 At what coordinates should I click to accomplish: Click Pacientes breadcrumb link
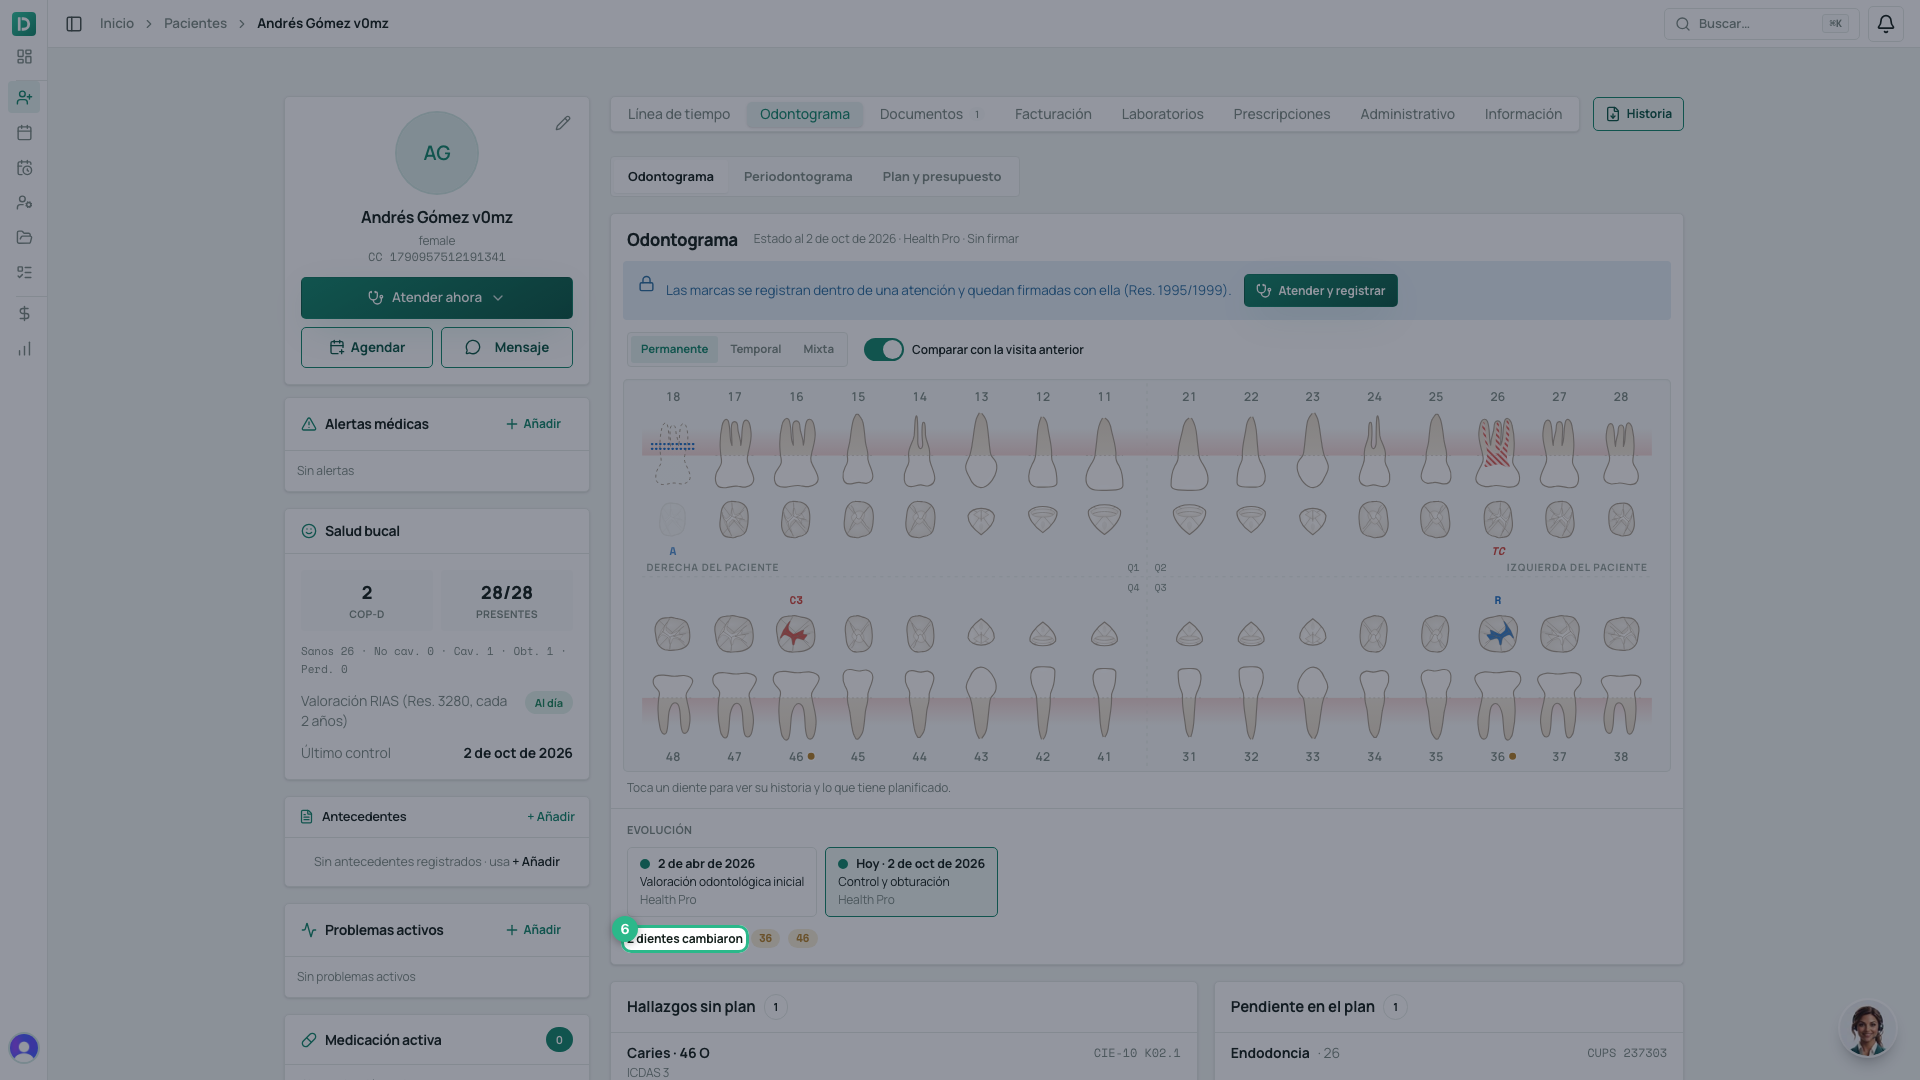[x=195, y=23]
